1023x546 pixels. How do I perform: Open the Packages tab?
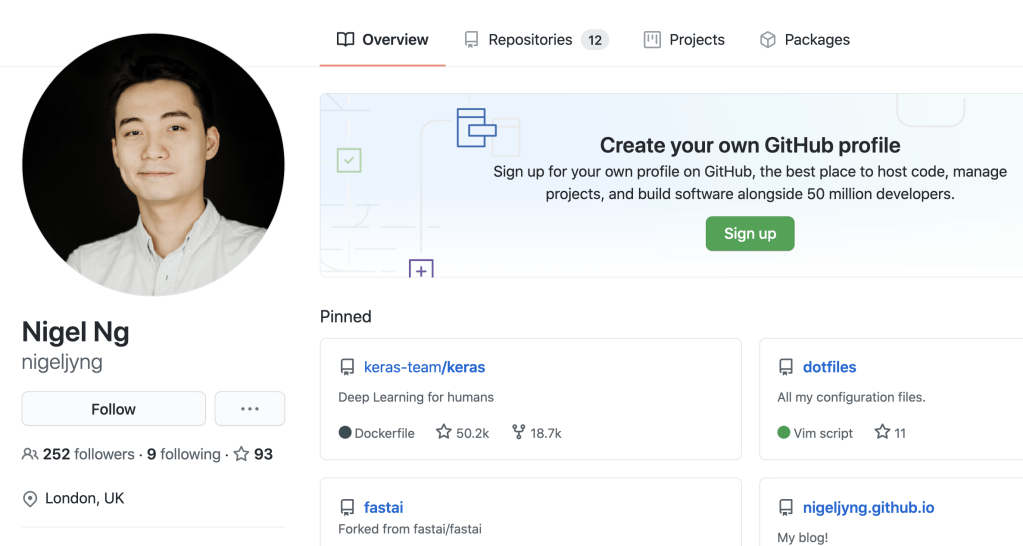[816, 40]
